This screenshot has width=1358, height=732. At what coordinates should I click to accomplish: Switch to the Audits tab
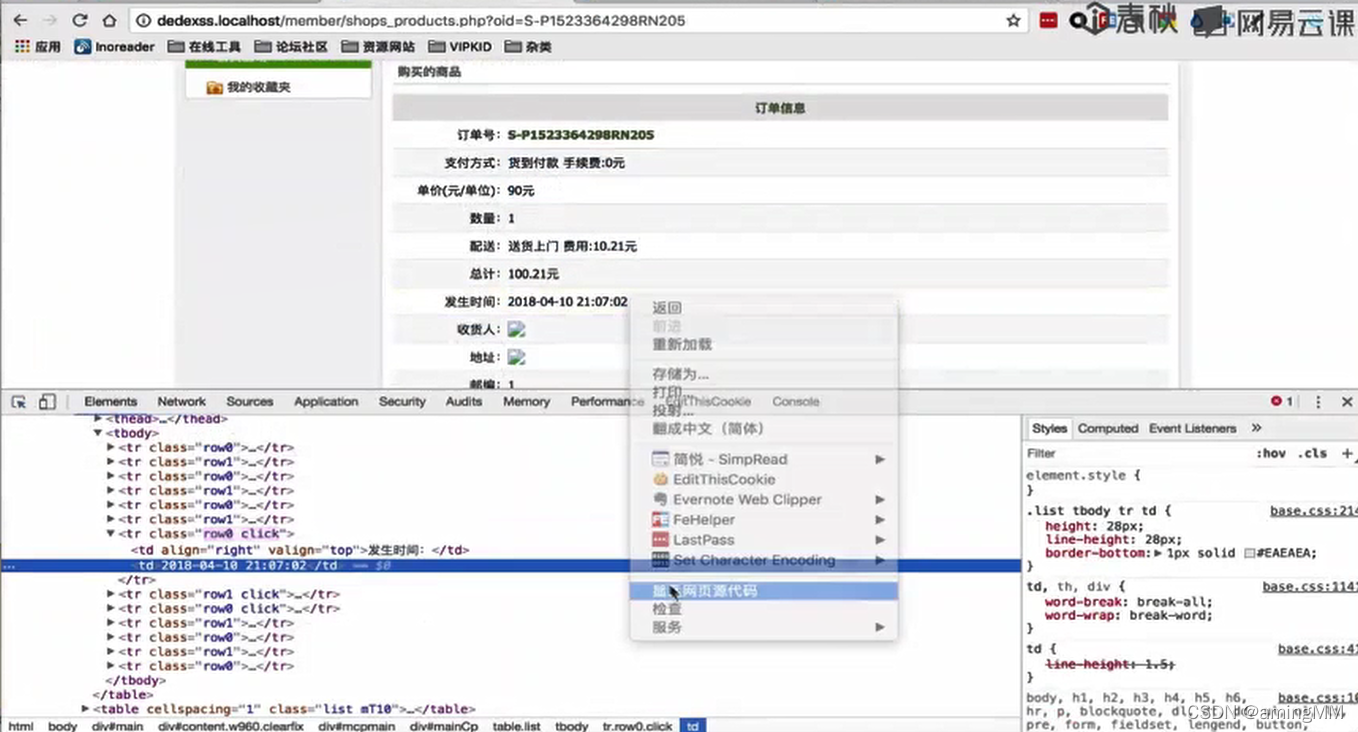coord(463,401)
